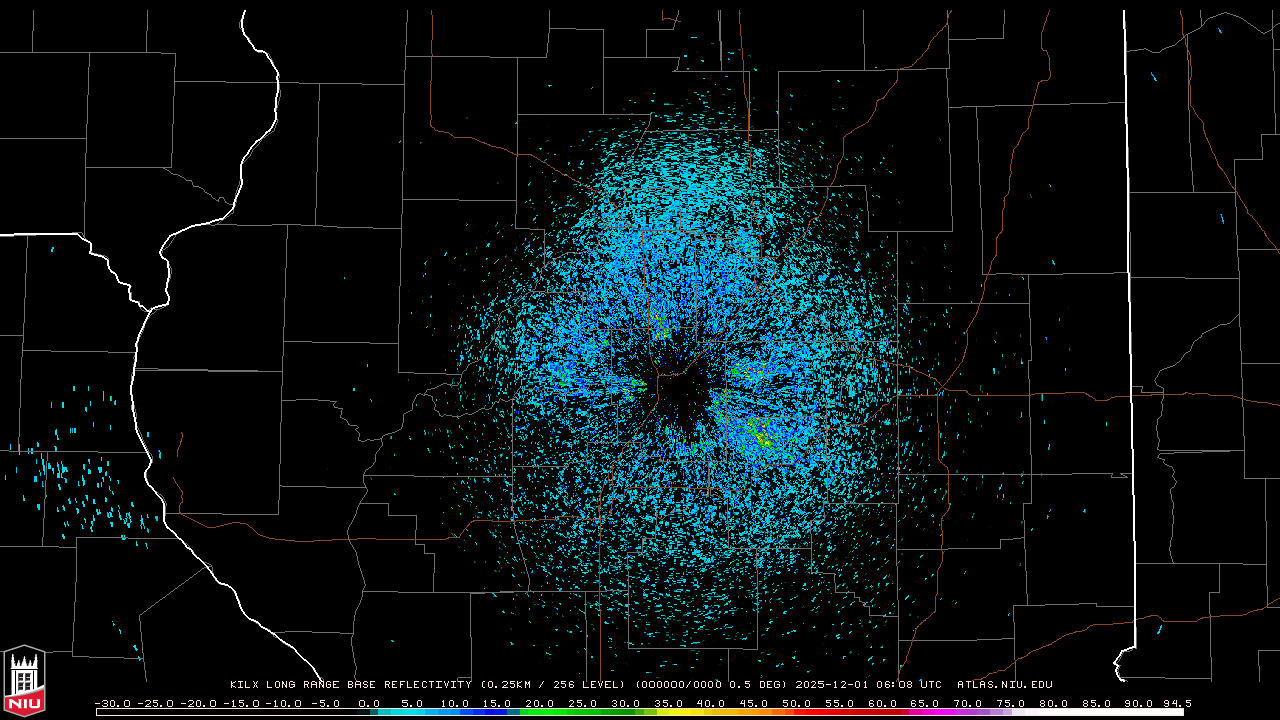Click the KILX Long Range Base Reflectivity title
The width and height of the screenshot is (1280, 720).
coord(350,685)
